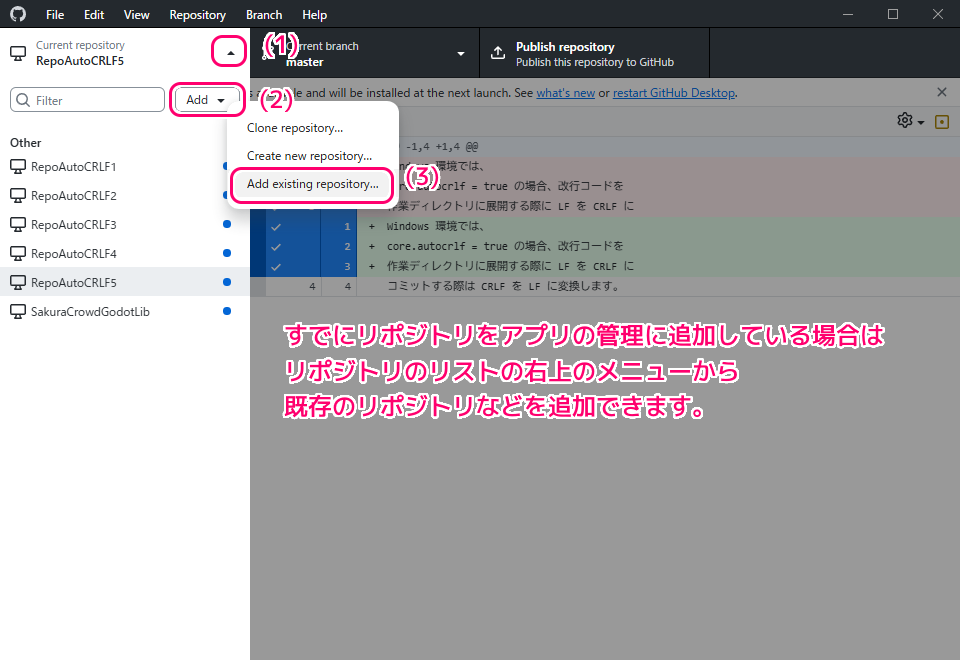Click computer icon beside RepoAutoCRLF3
Screen dimensions: 960x660
click(17, 225)
